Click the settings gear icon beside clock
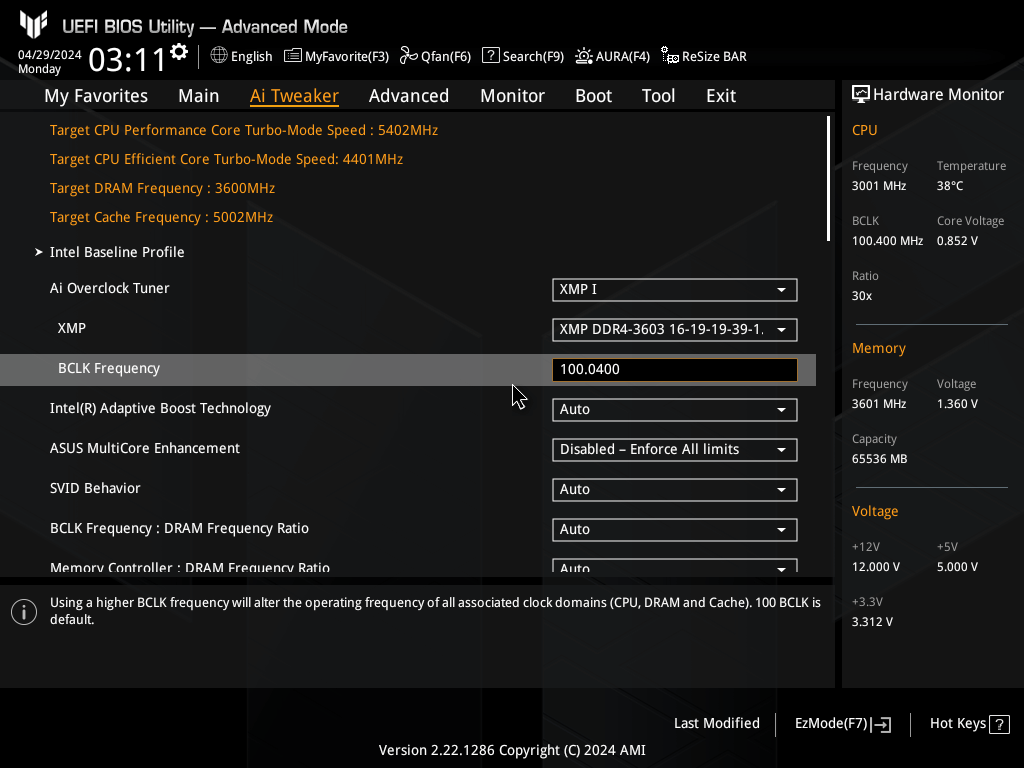The height and width of the screenshot is (768, 1024). [179, 51]
